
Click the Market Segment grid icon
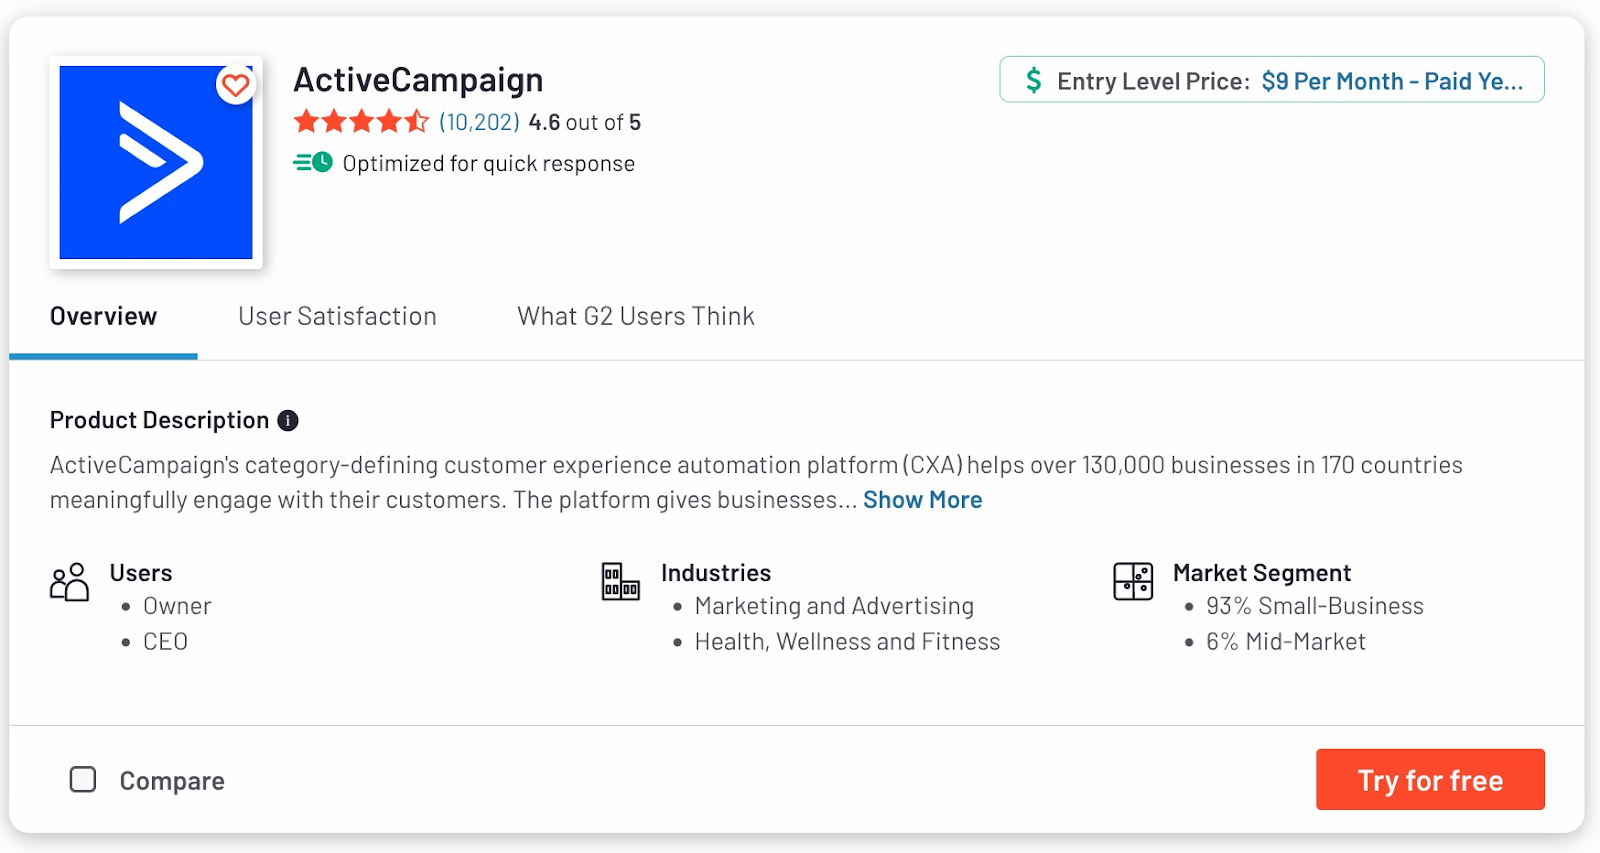1133,581
